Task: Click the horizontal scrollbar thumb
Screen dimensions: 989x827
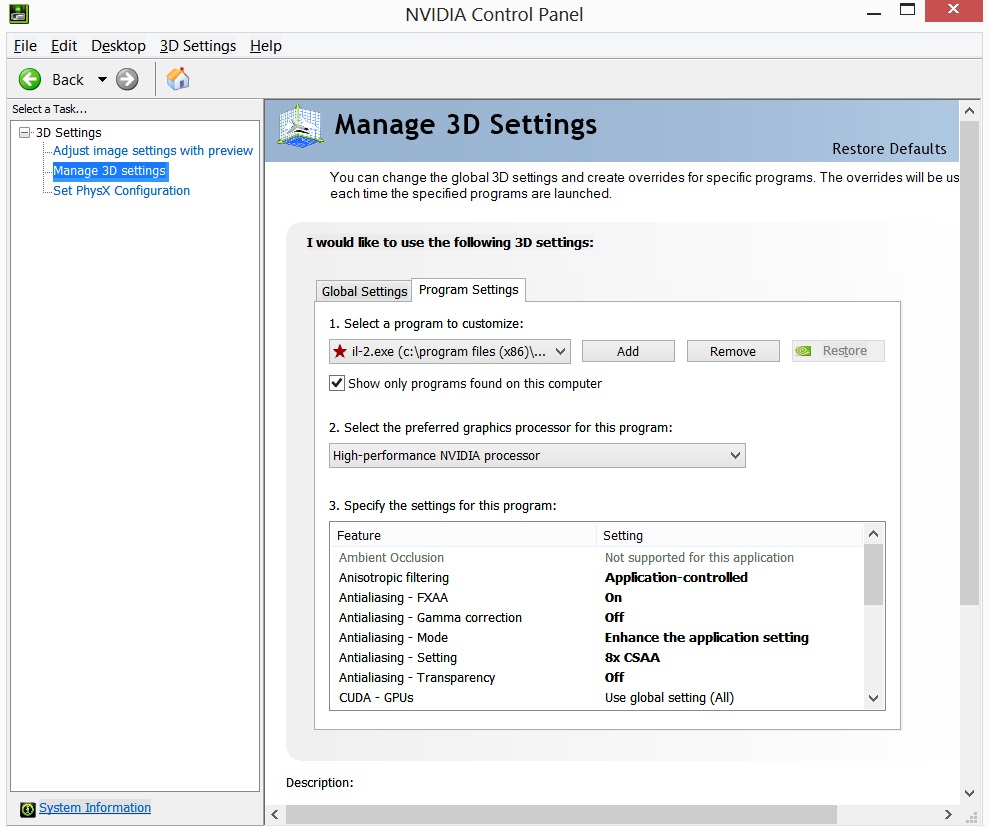Action: tap(561, 814)
